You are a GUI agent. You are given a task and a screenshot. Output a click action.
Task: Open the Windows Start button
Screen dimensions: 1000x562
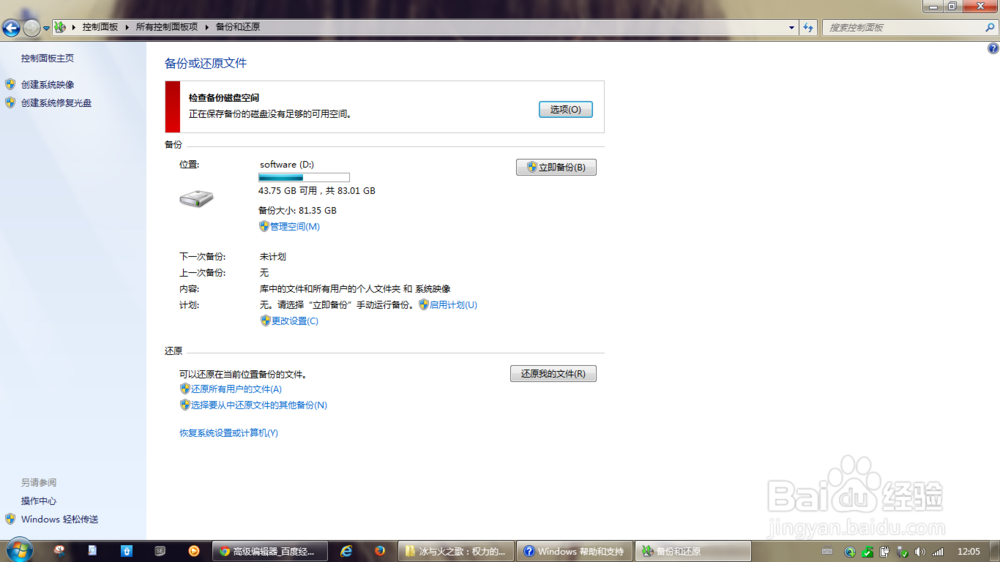(x=19, y=550)
